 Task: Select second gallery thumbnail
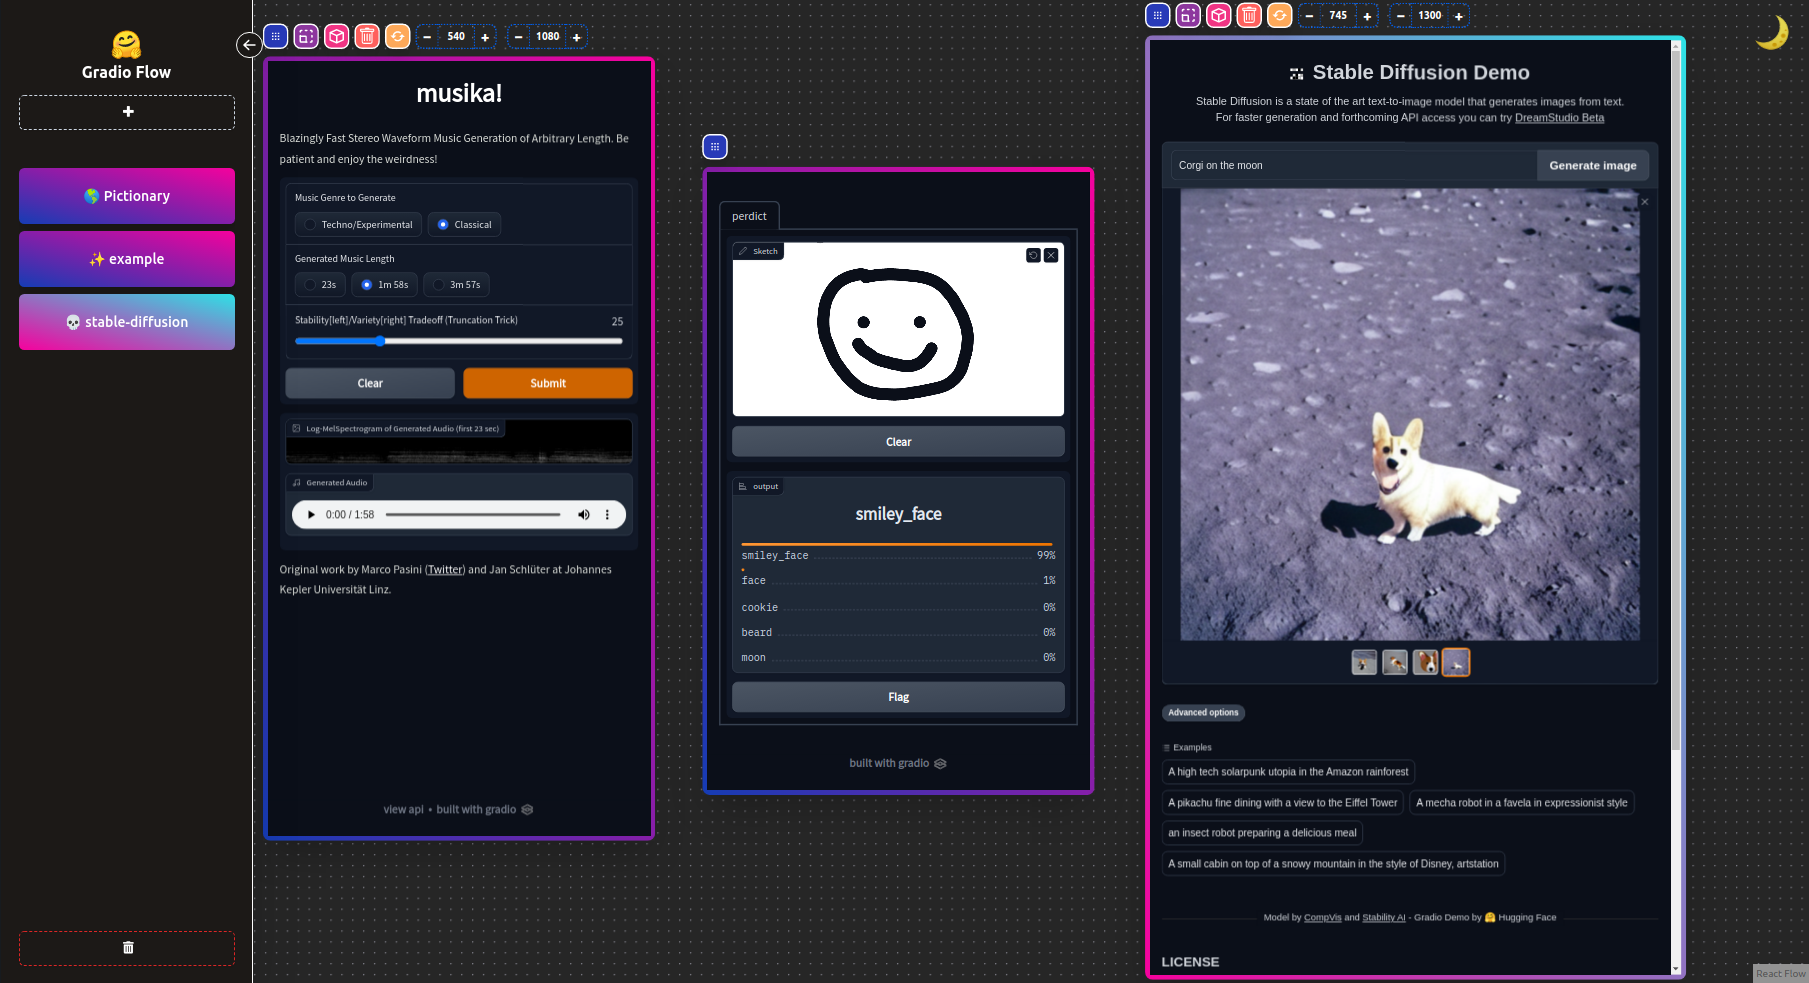point(1395,663)
